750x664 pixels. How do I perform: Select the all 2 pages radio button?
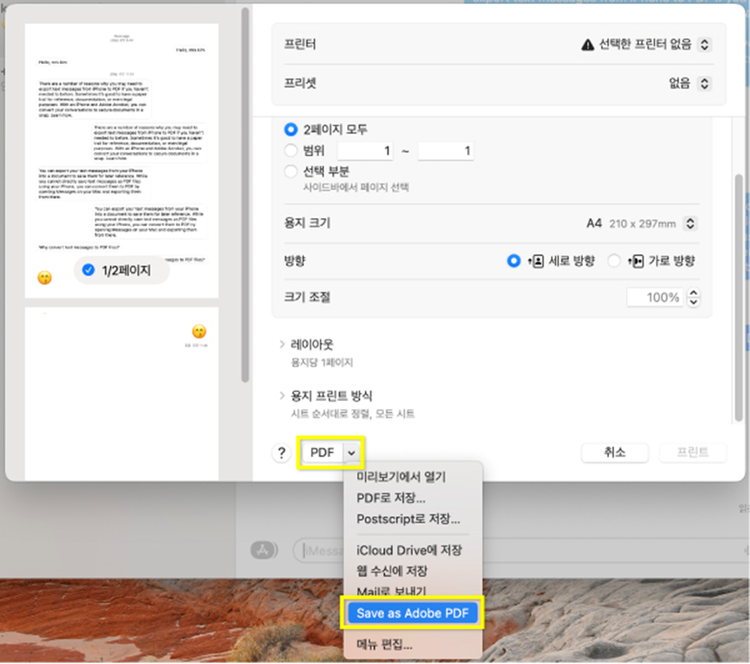tap(291, 129)
